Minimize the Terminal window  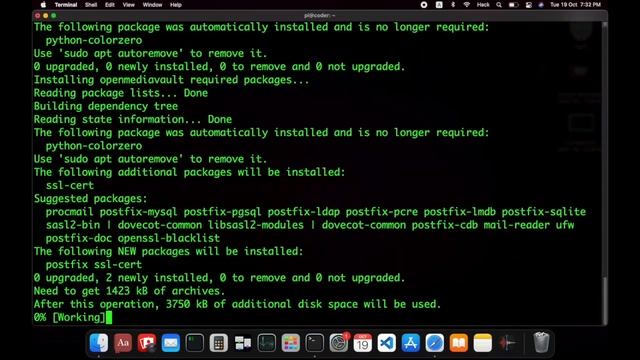pos(45,16)
